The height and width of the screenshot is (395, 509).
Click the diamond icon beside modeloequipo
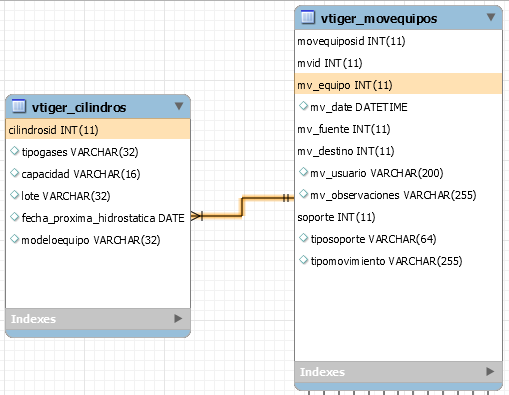pyautogui.click(x=15, y=239)
